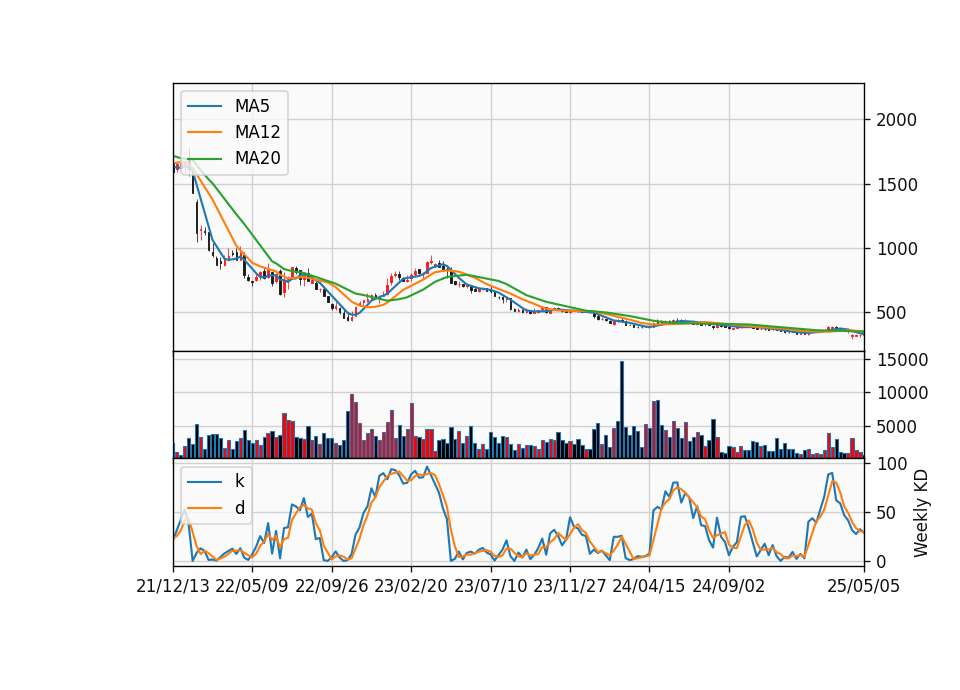The width and height of the screenshot is (960, 690).
Task: Click the 22/05/09 date label
Action: 252,586
